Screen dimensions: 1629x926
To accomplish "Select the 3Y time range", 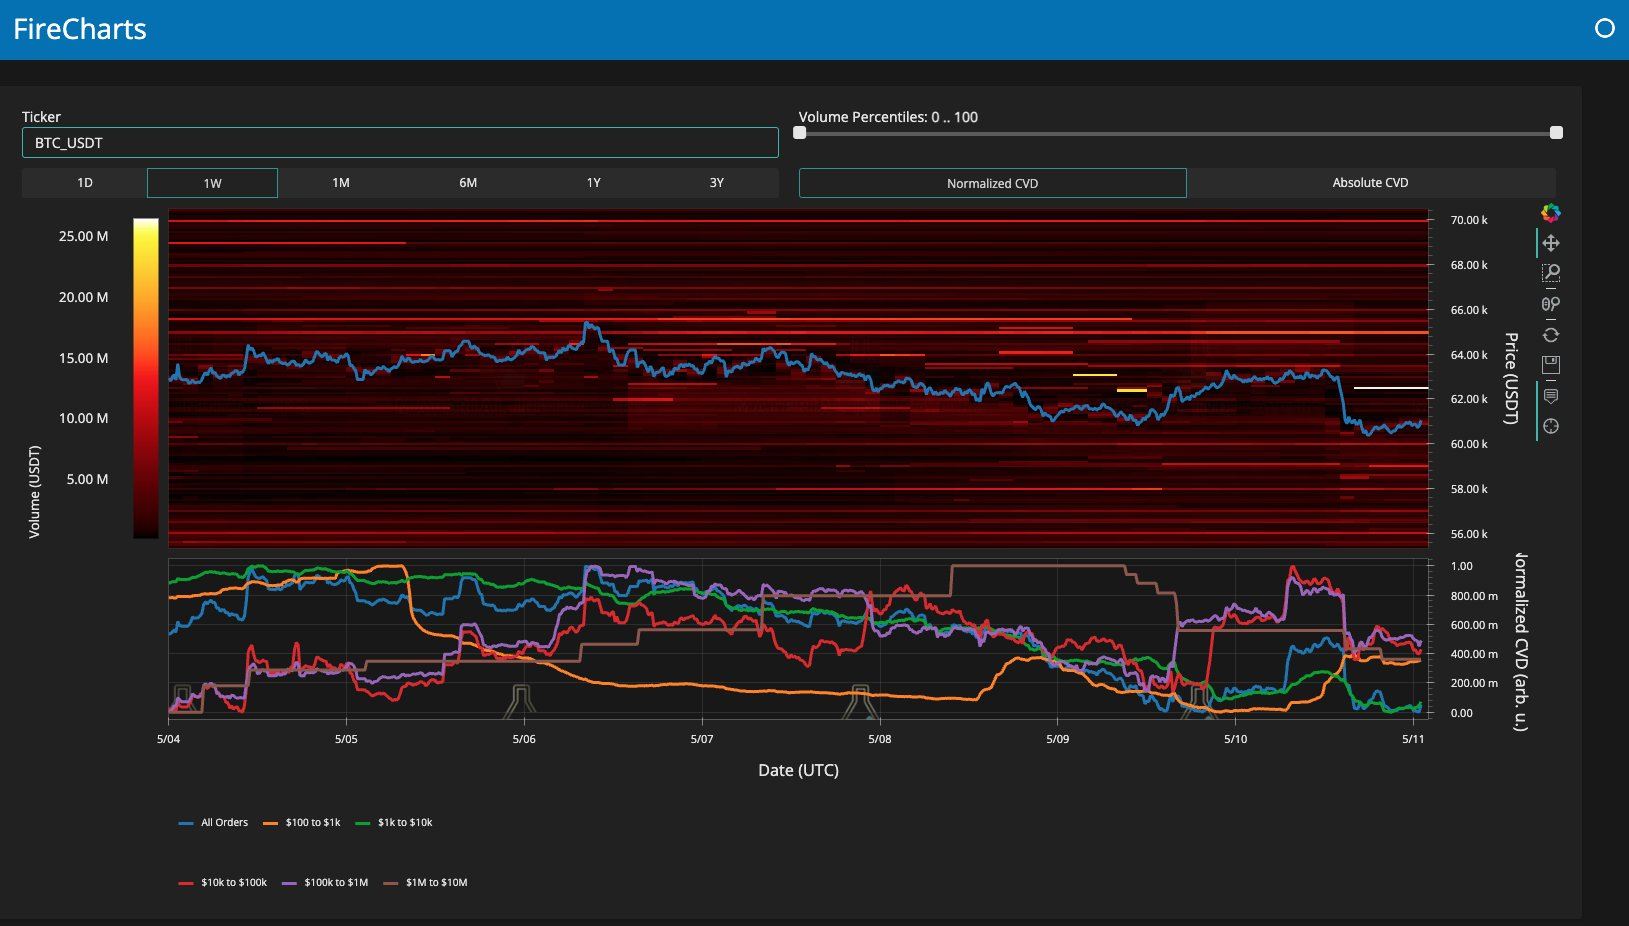I will 716,183.
